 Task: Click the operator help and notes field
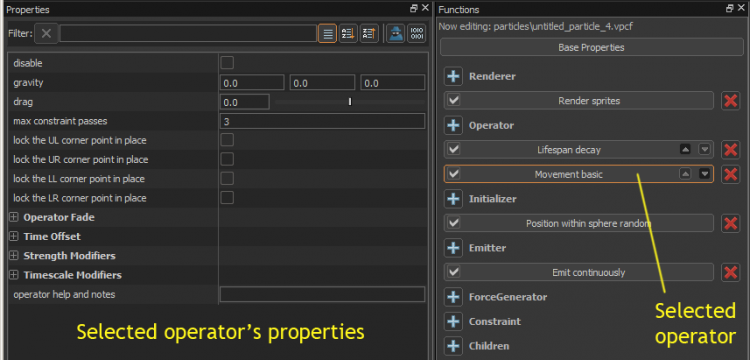point(322,295)
